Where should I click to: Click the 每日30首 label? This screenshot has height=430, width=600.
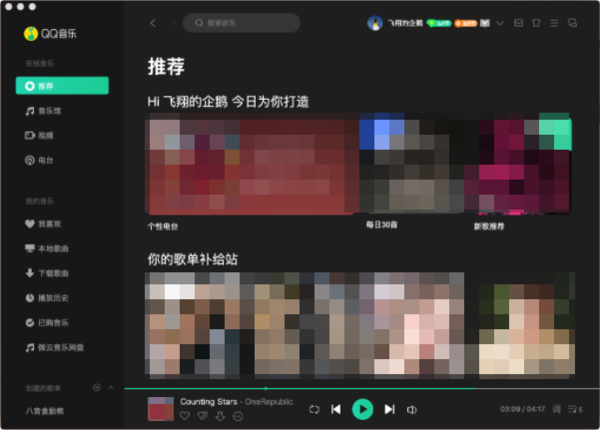pyautogui.click(x=382, y=225)
